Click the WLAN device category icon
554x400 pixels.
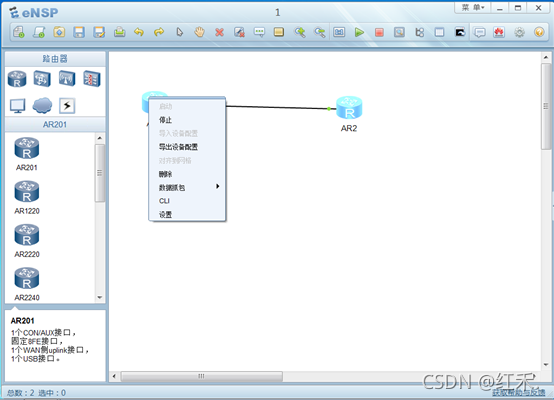67,78
